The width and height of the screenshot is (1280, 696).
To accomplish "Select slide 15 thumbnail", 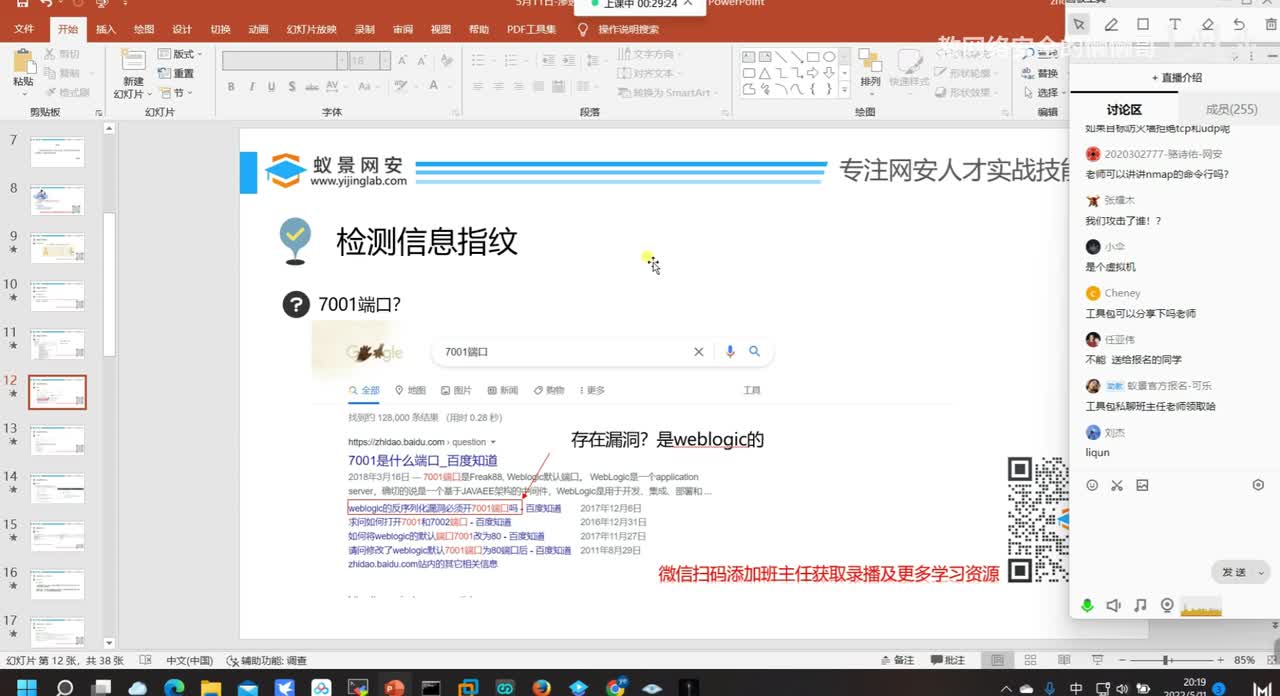I will (x=57, y=535).
